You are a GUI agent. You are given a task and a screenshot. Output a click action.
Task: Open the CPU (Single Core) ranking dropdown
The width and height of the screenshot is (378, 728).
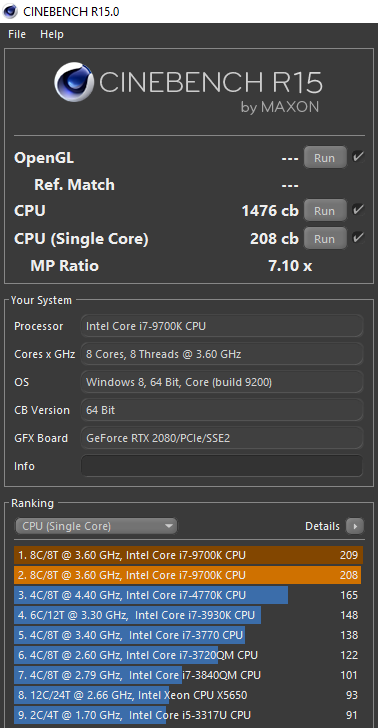coord(96,526)
